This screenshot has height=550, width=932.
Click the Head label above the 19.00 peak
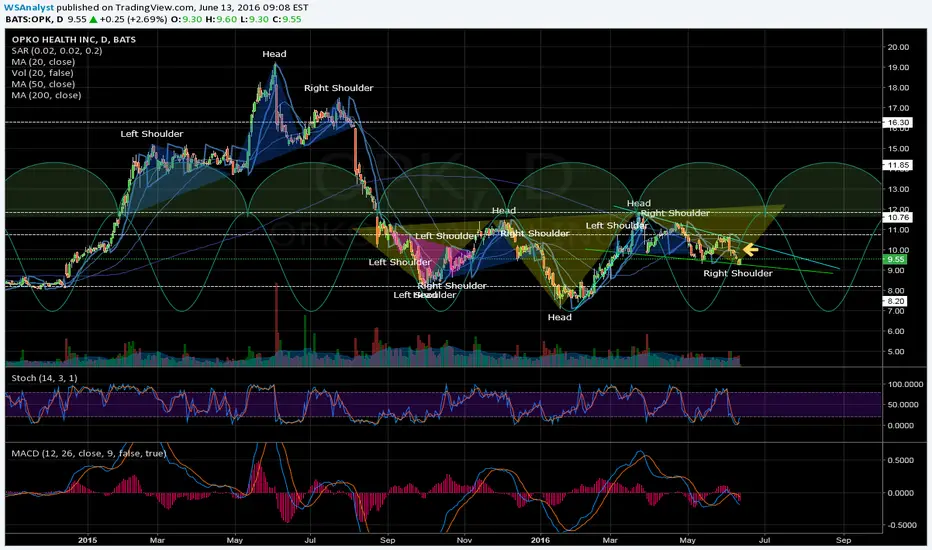(x=275, y=54)
